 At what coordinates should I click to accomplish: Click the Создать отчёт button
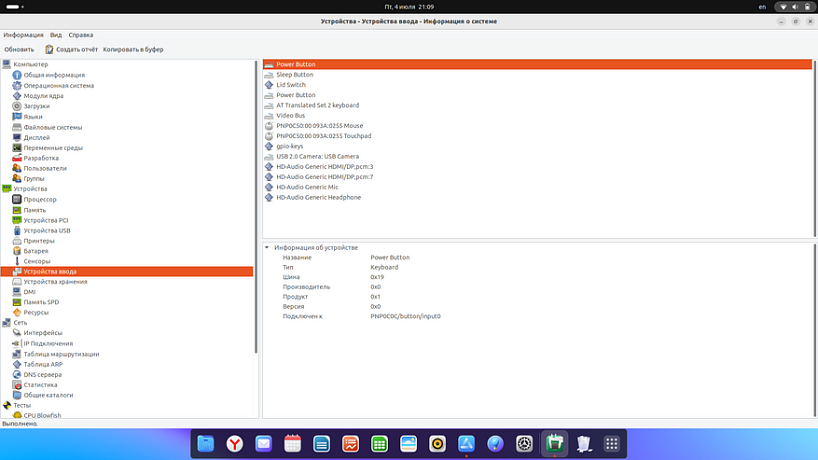pos(71,49)
